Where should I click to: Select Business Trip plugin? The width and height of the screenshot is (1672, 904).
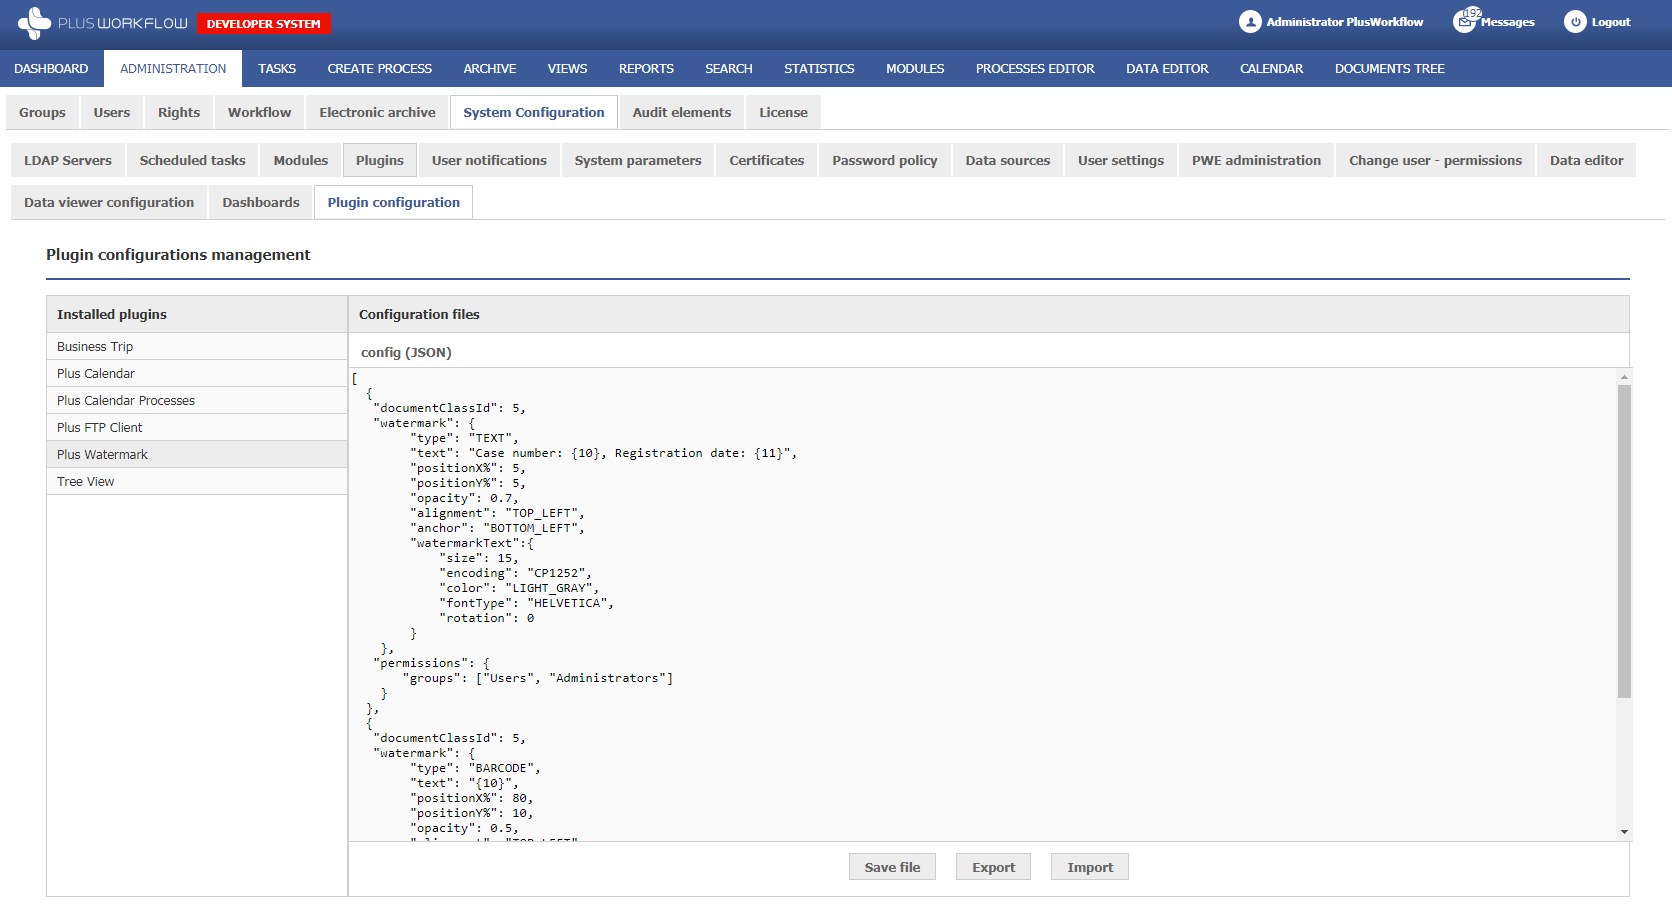pyautogui.click(x=197, y=346)
